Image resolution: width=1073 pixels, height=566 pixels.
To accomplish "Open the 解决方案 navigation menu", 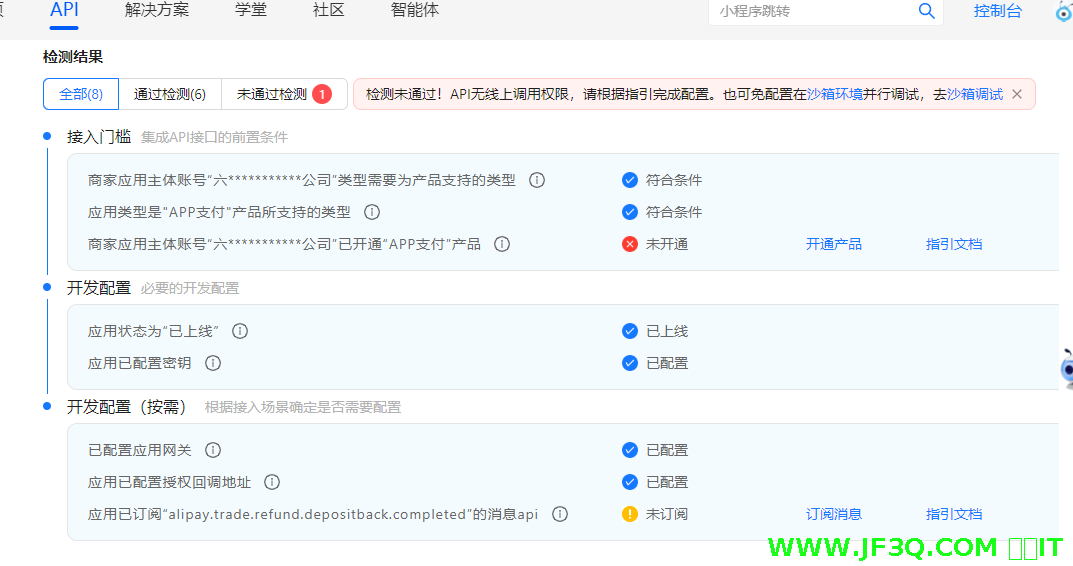I will 157,10.
